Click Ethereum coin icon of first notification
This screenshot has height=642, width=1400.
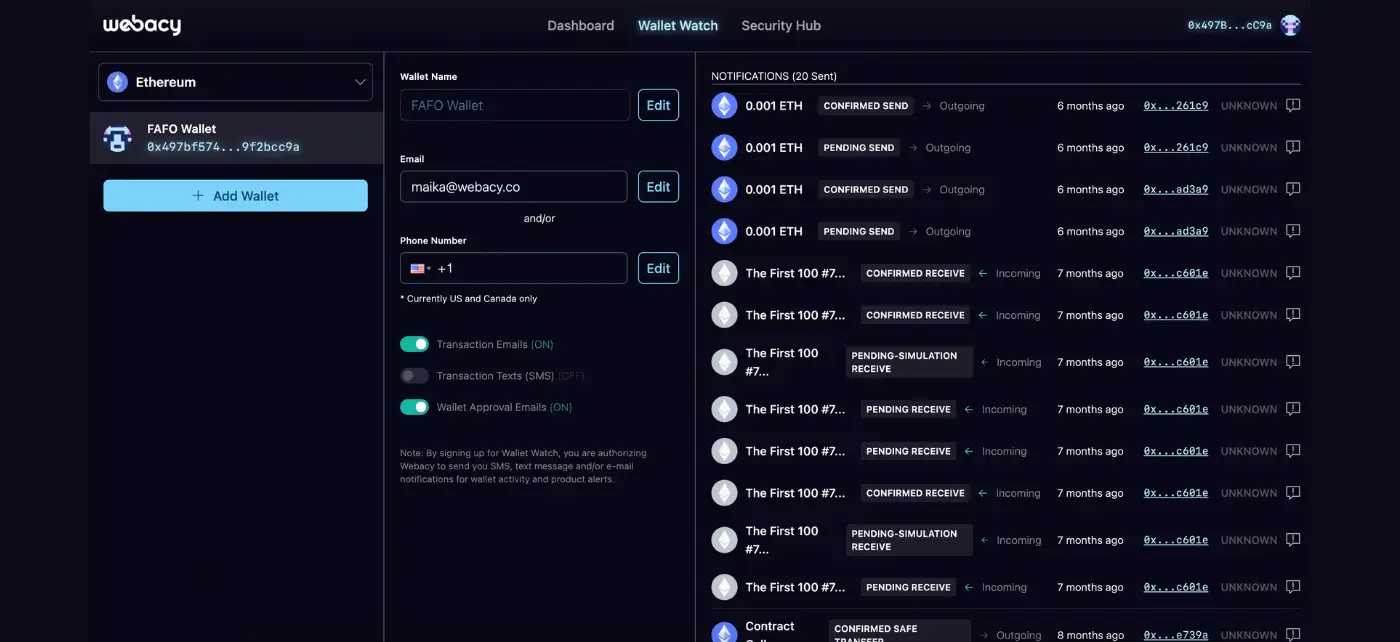click(x=724, y=106)
